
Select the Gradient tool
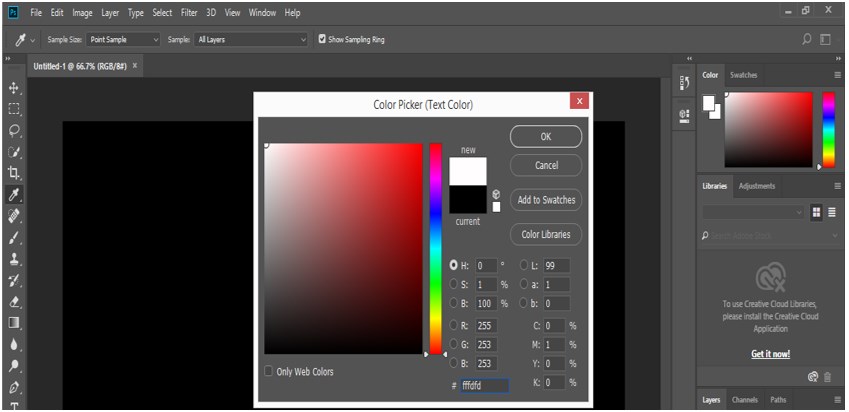tap(14, 323)
